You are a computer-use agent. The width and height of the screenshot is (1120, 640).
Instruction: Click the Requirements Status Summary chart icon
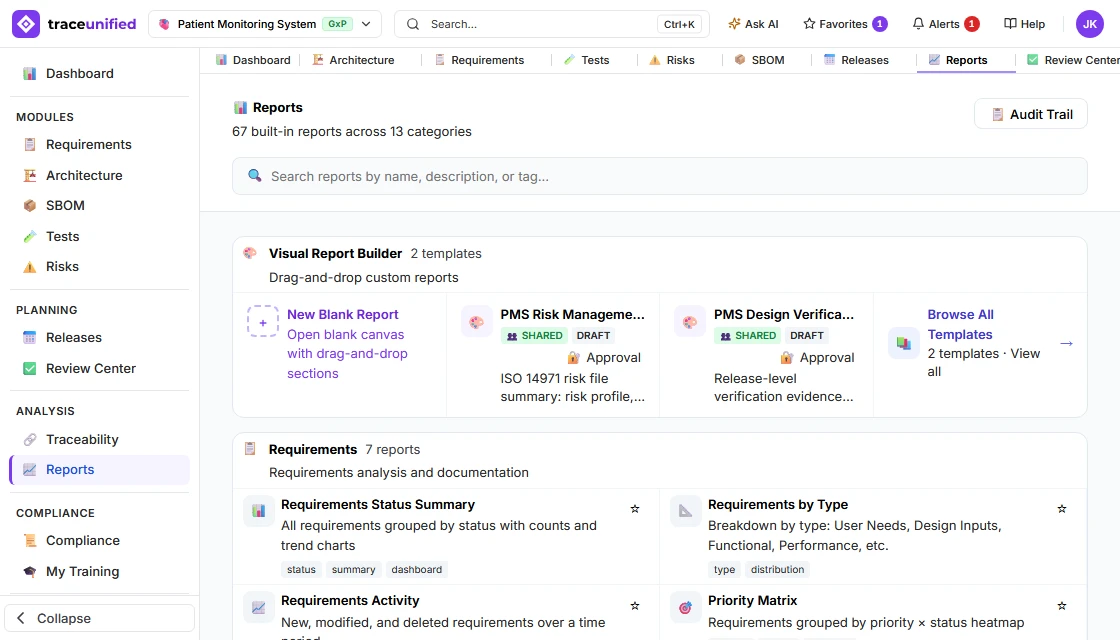[259, 511]
